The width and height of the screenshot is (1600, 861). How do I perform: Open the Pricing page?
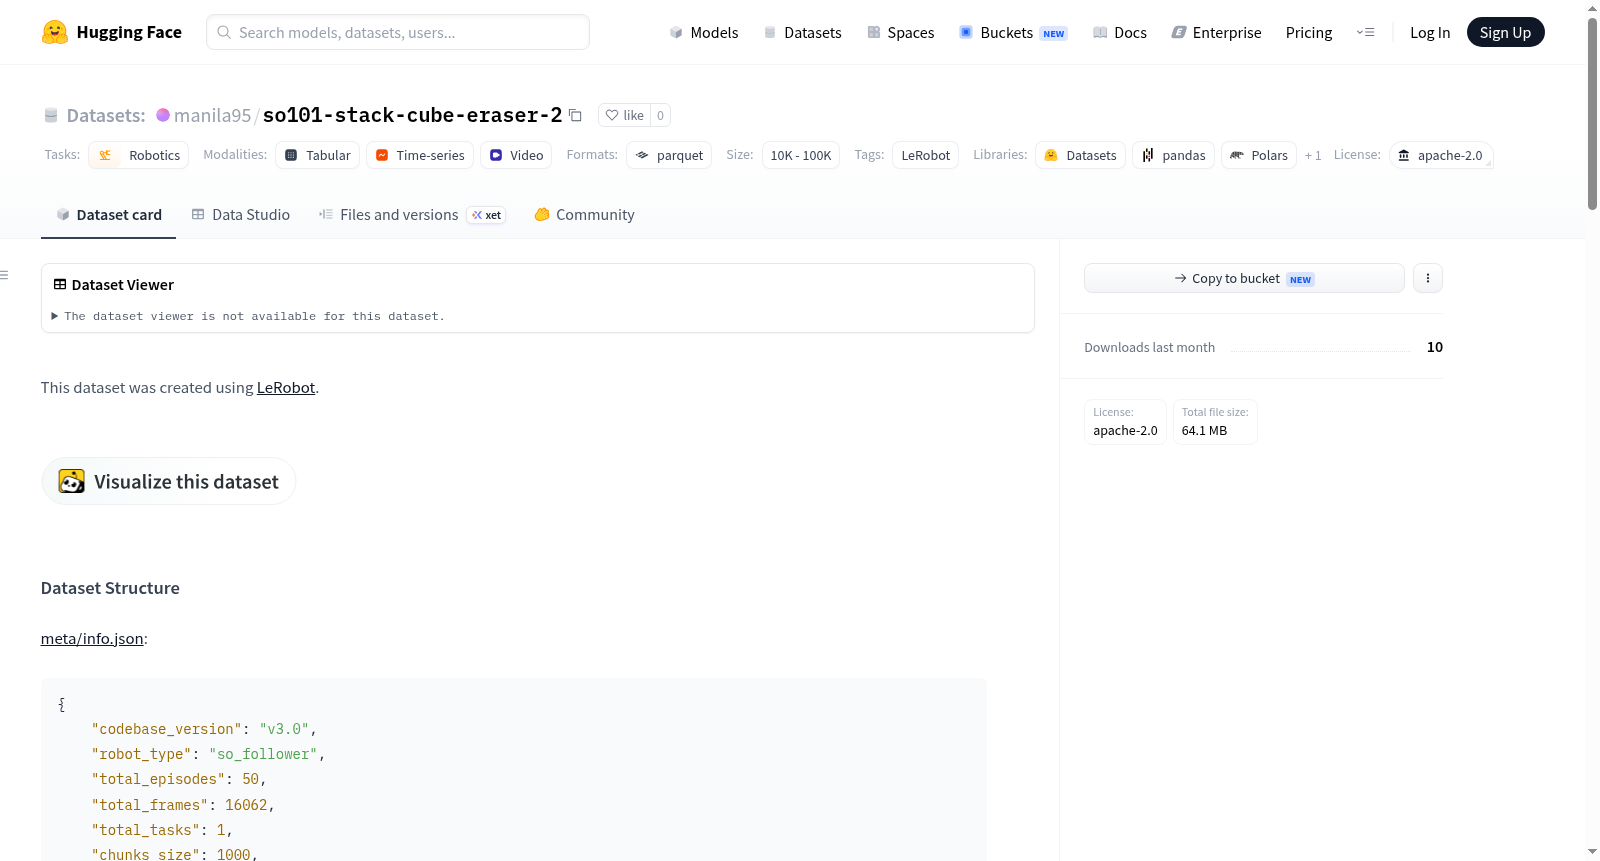coord(1309,32)
